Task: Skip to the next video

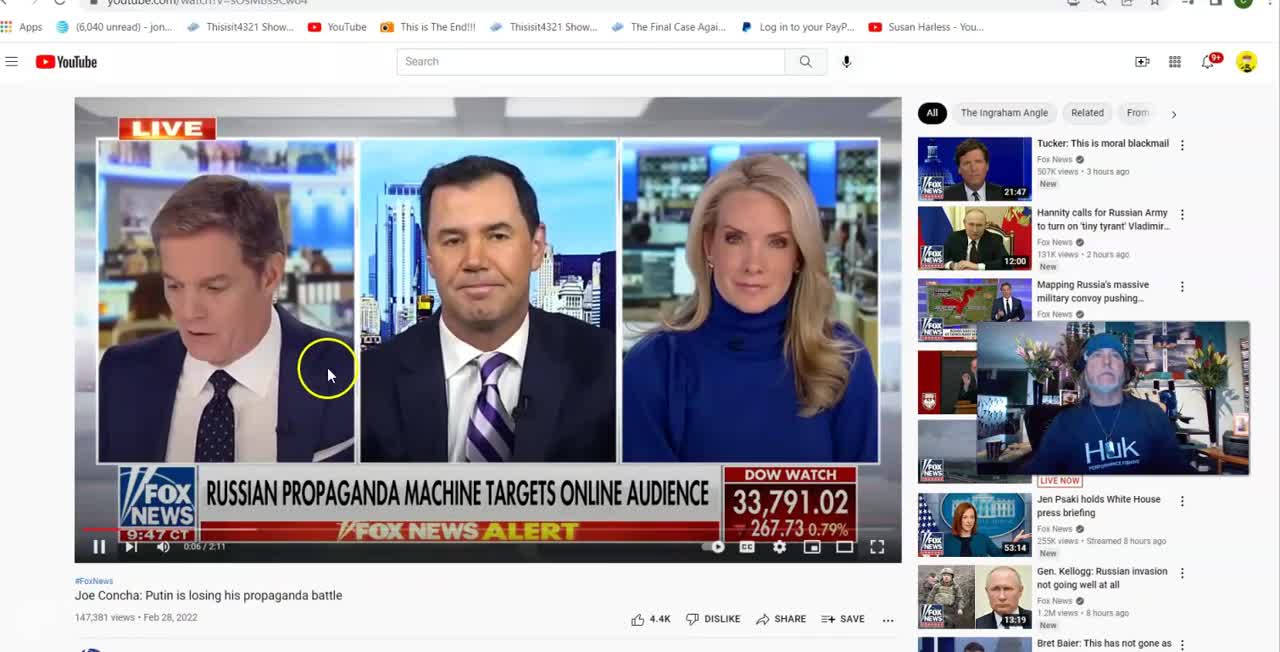Action: point(131,547)
